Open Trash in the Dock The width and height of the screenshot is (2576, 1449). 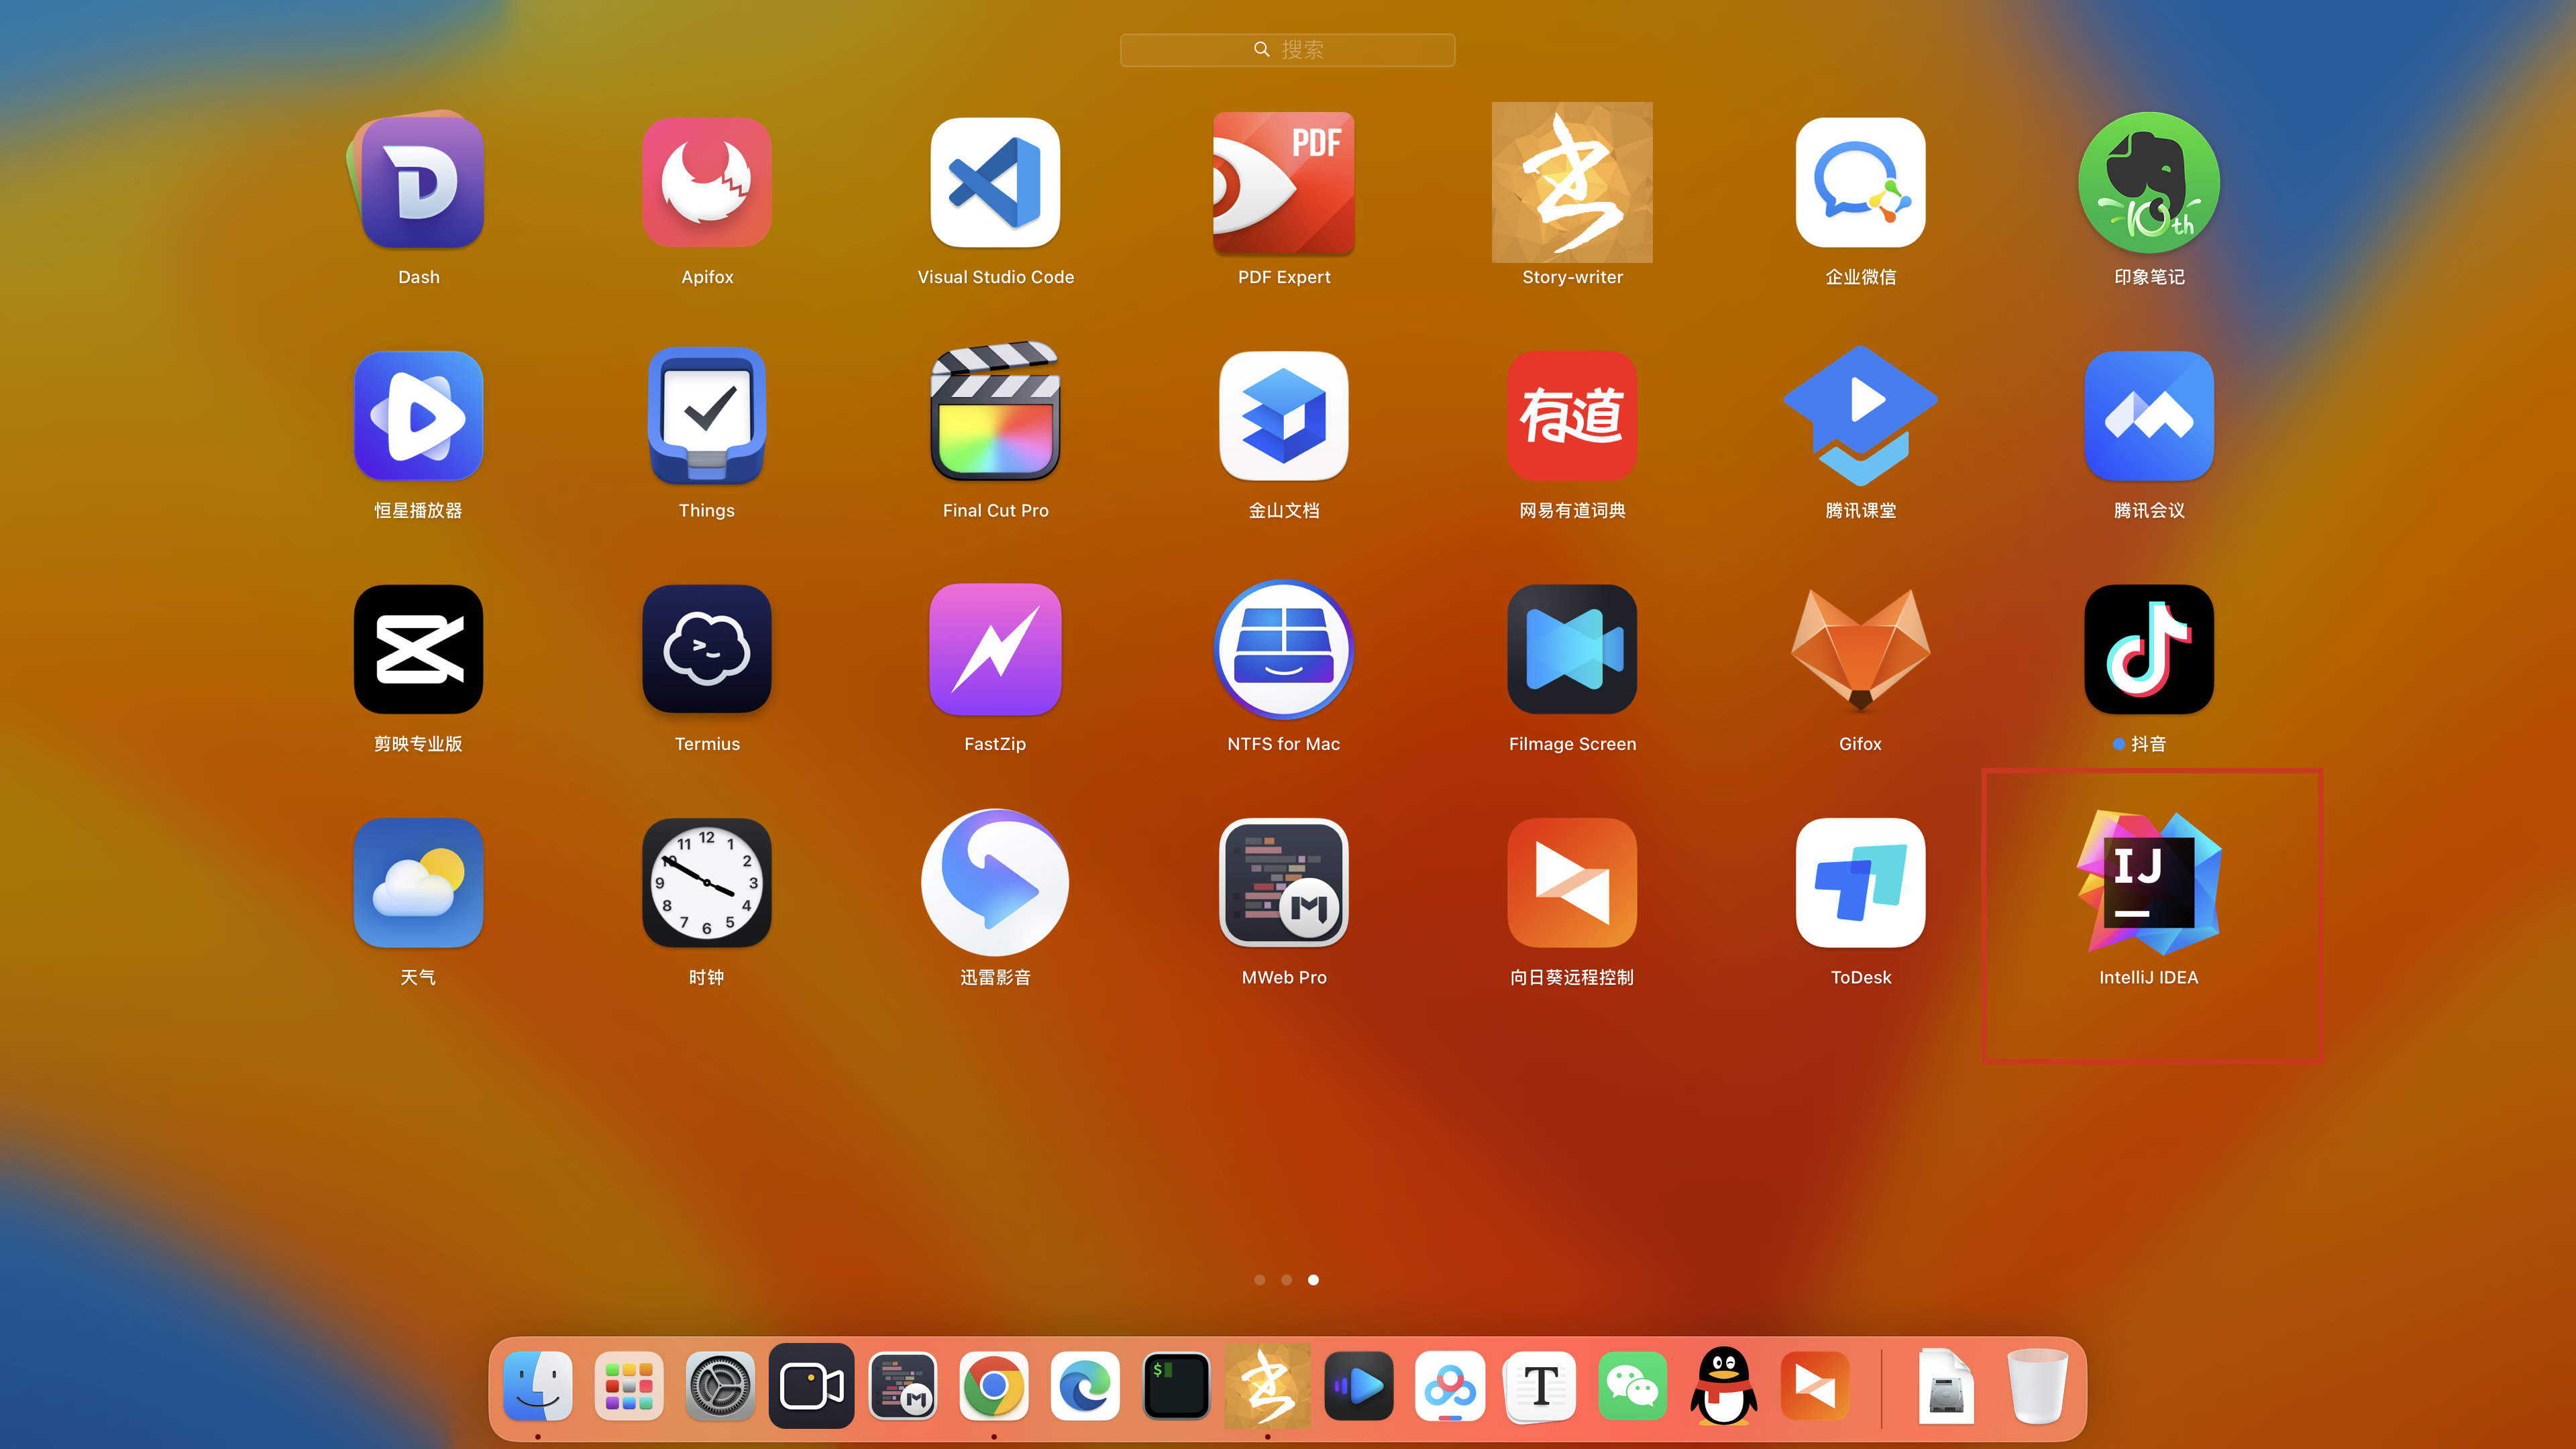pos(2037,1386)
